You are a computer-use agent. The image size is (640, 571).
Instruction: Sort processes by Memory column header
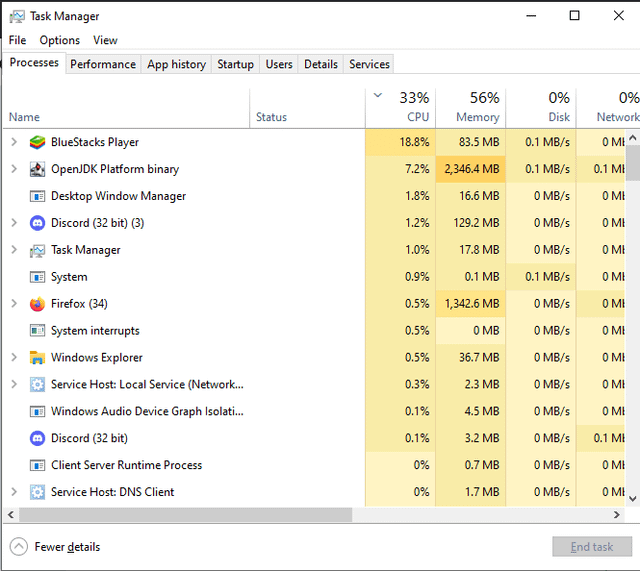pyautogui.click(x=470, y=107)
